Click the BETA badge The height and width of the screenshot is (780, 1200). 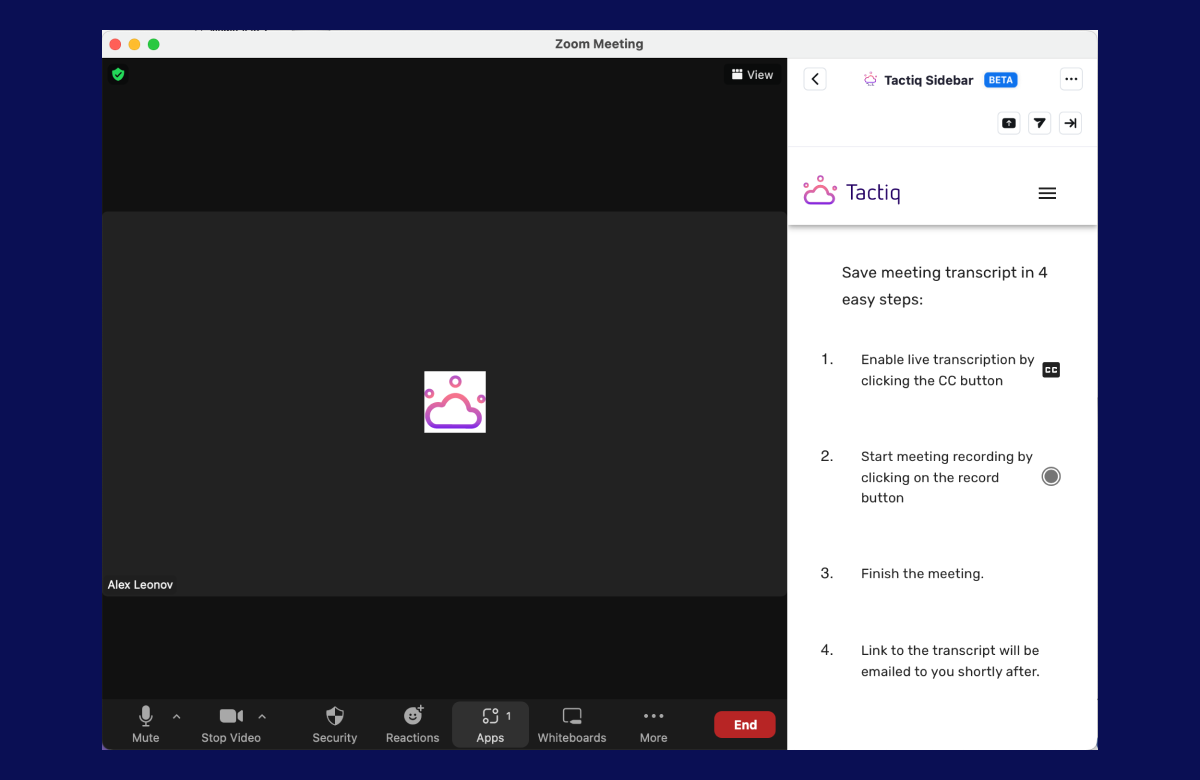(1001, 80)
